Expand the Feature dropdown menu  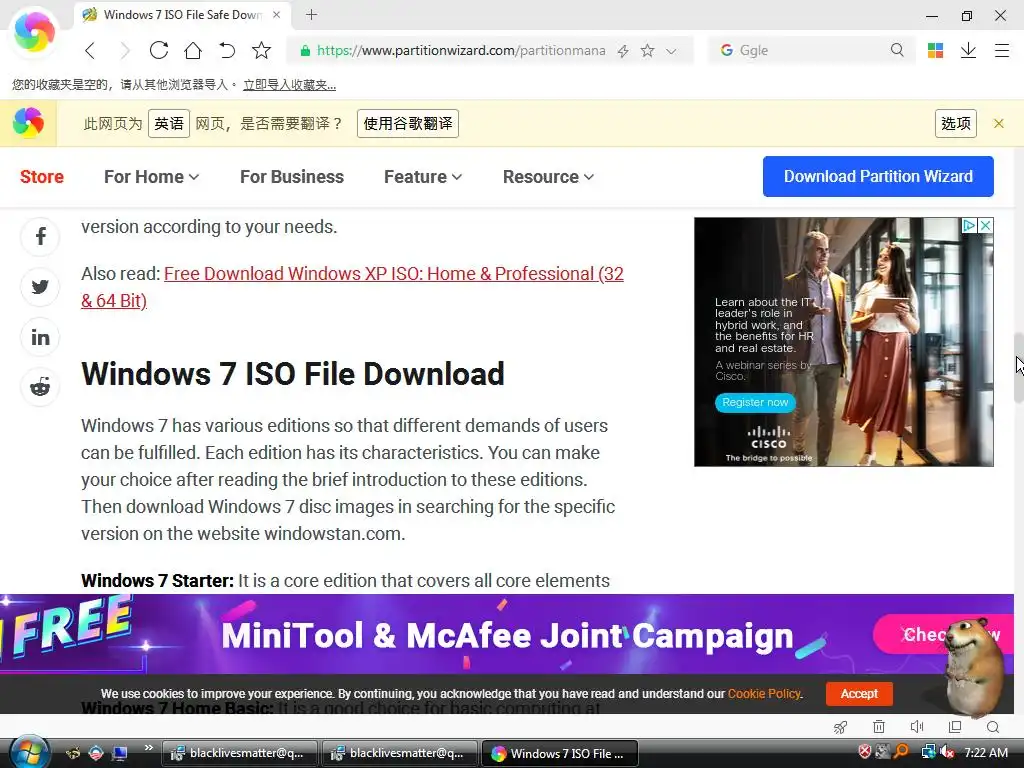pyautogui.click(x=423, y=176)
